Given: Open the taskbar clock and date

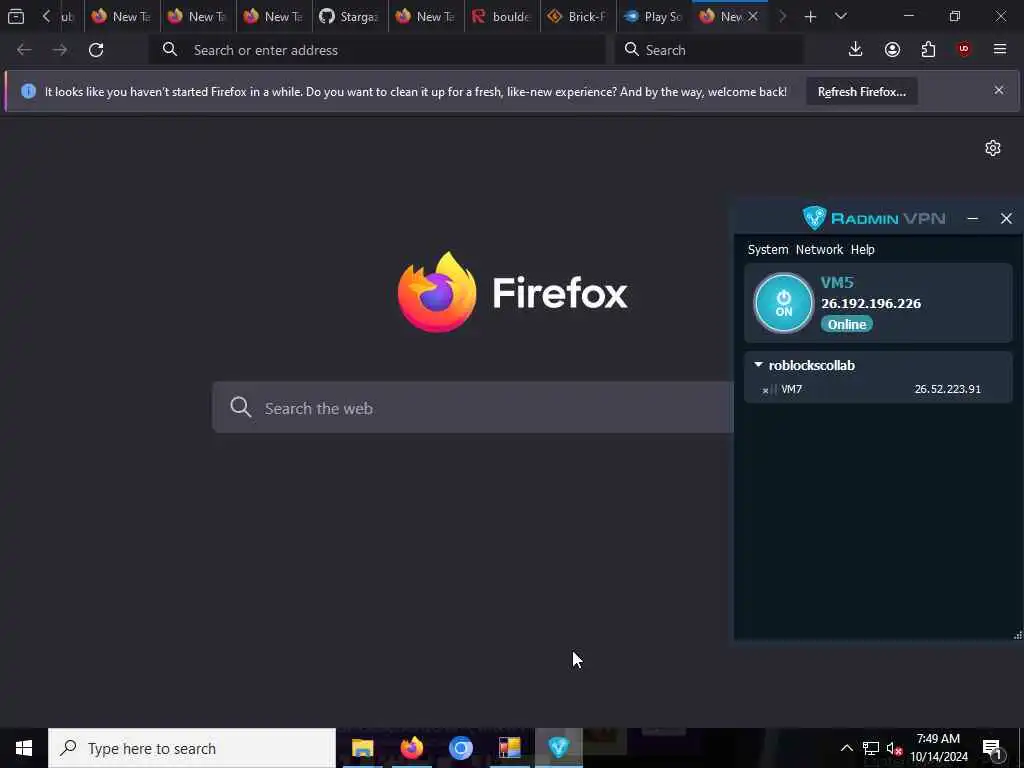Looking at the screenshot, I should 938,748.
